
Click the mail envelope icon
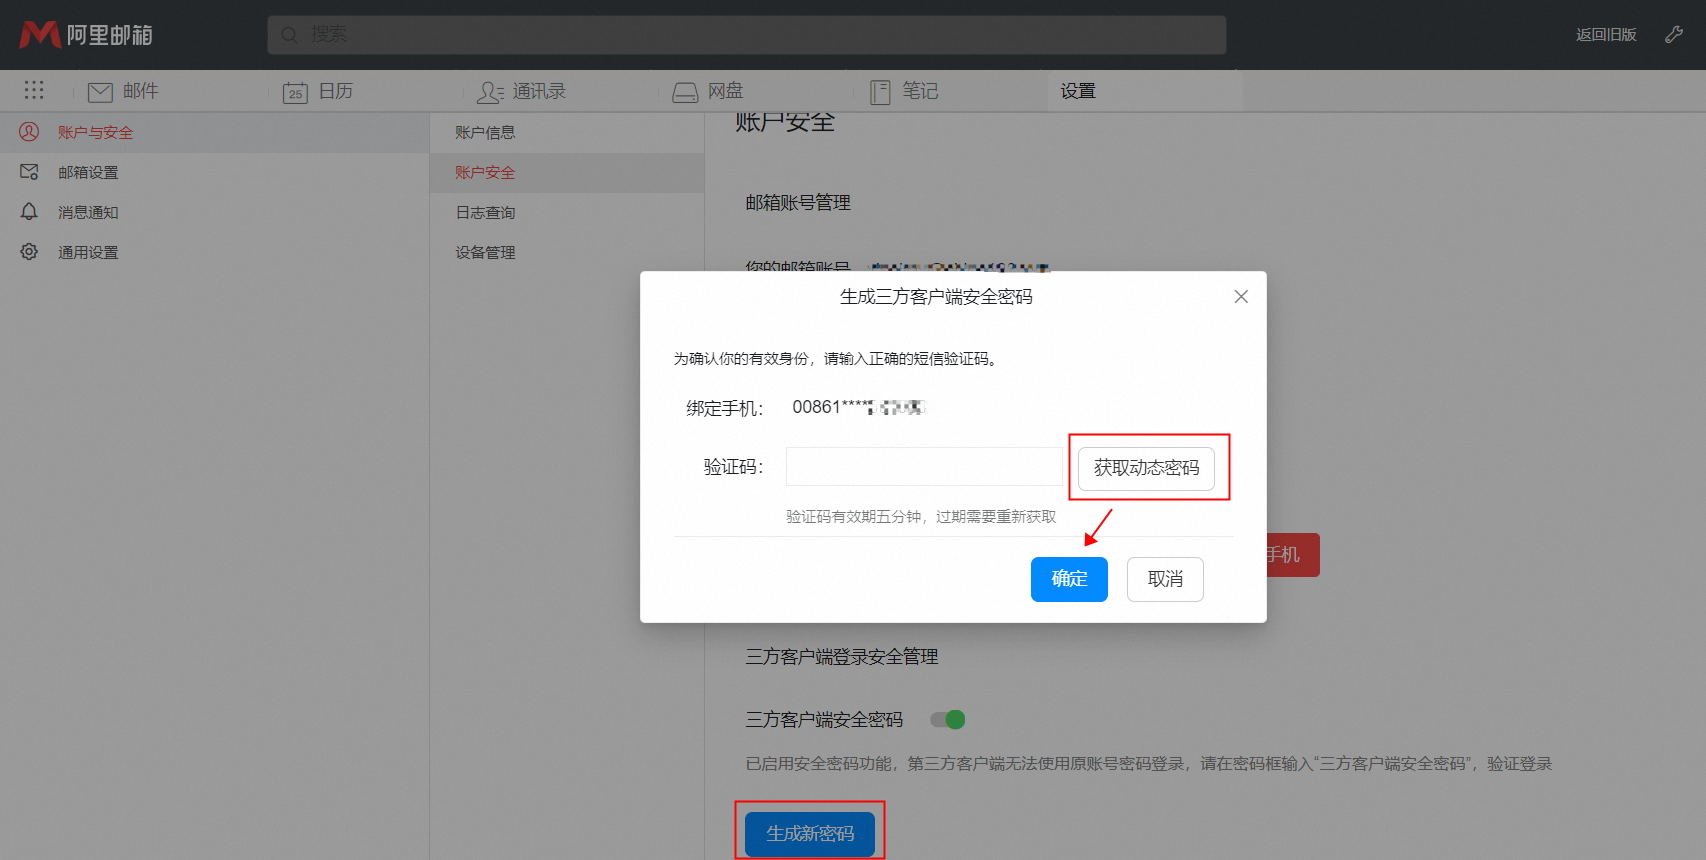(100, 92)
